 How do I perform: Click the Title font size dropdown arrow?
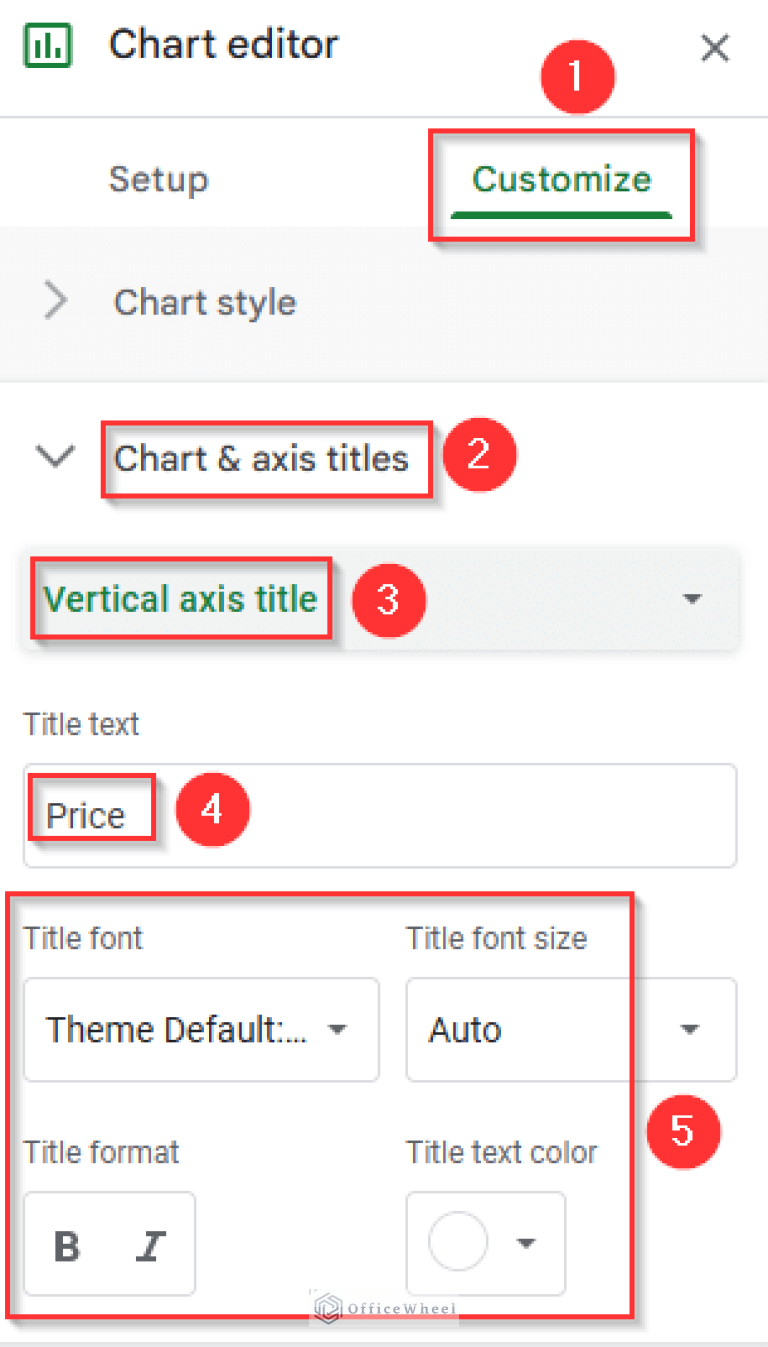[x=690, y=1030]
